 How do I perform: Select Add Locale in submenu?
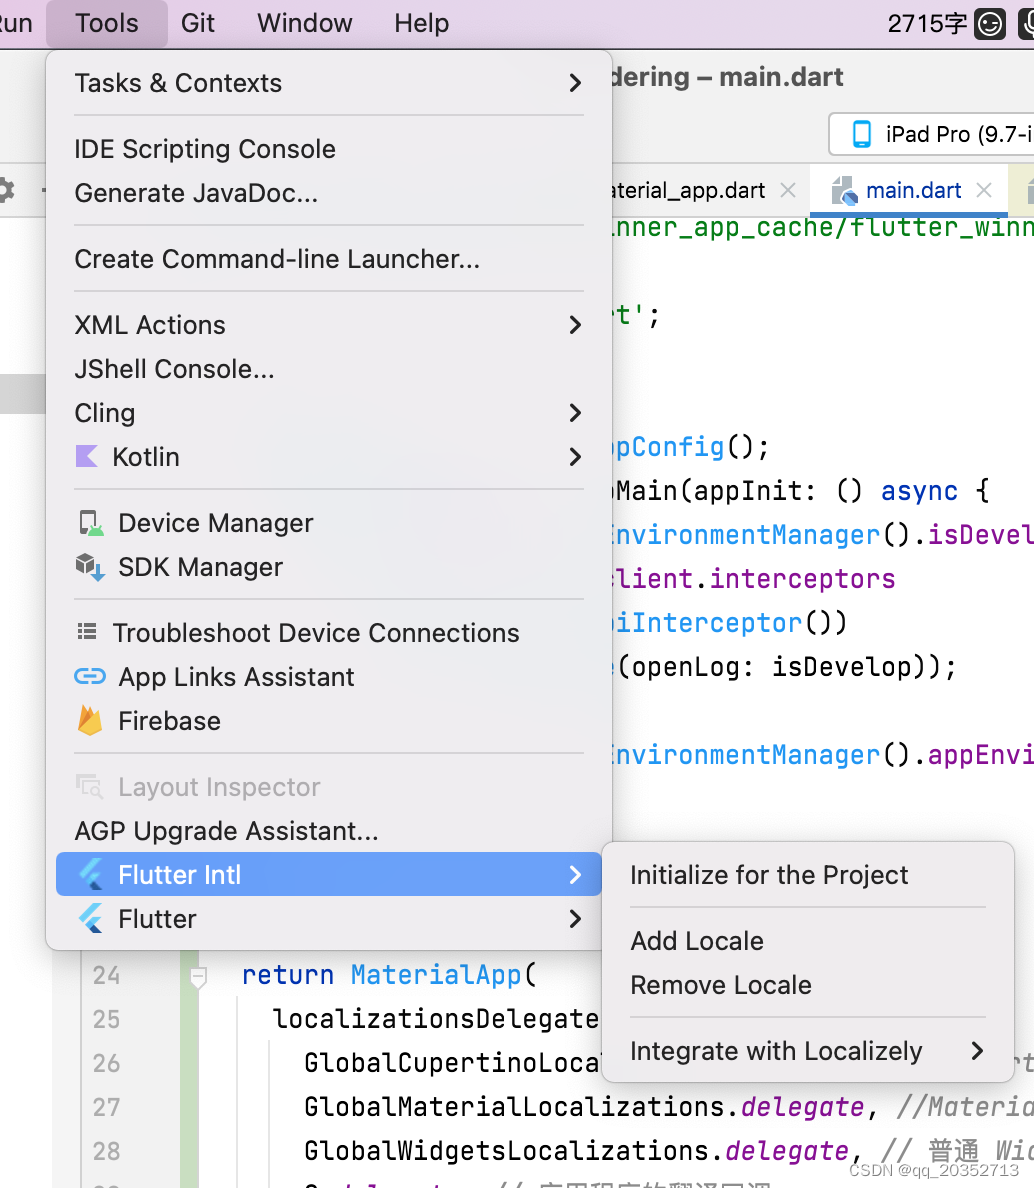697,941
